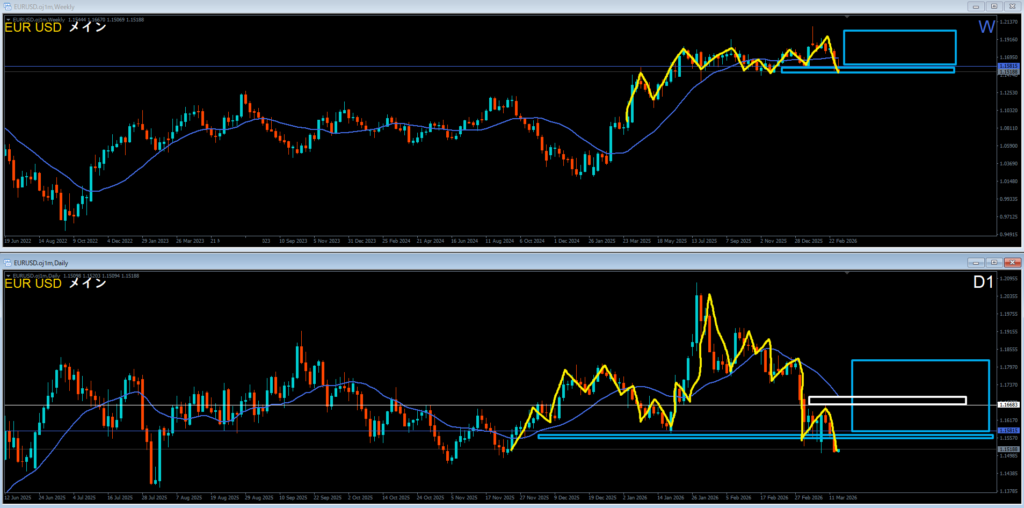Screen dimensions: 1024x508
Task: Click the EURUSD Weekly window title icon
Action: click(x=7, y=6)
